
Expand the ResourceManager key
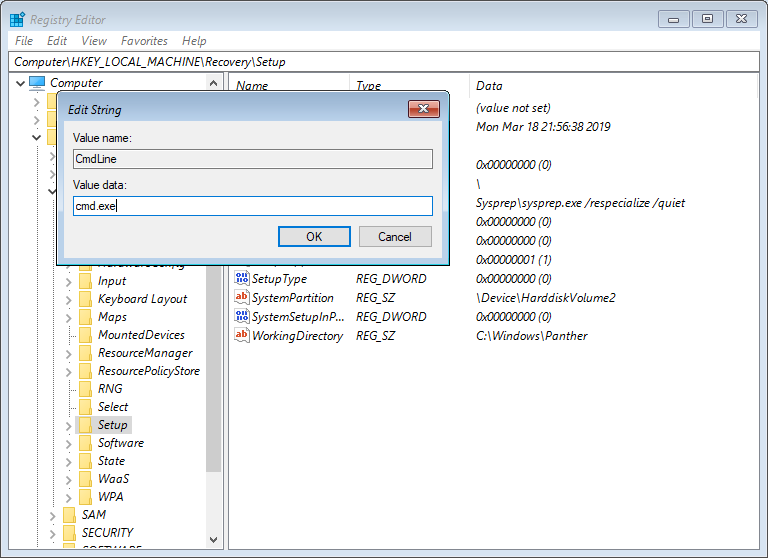click(x=69, y=354)
